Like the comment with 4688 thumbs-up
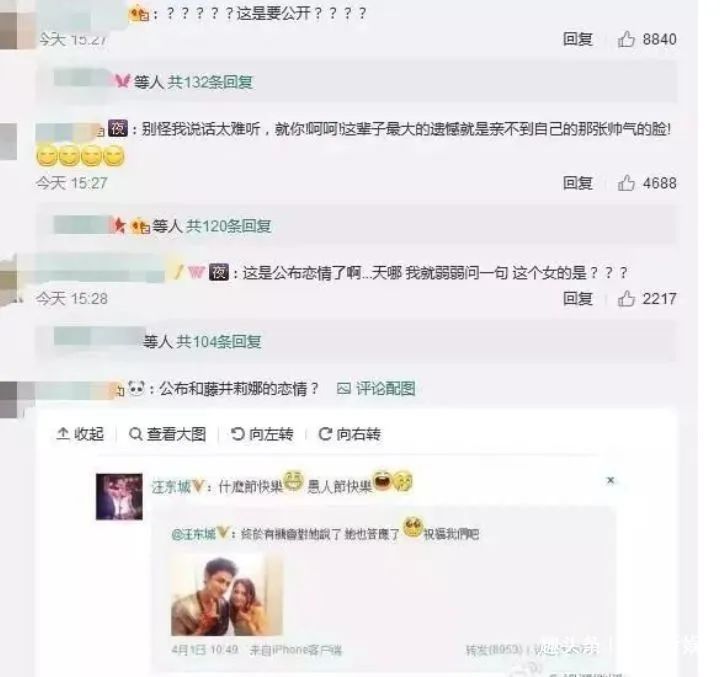The height and width of the screenshot is (677, 724). pos(626,183)
